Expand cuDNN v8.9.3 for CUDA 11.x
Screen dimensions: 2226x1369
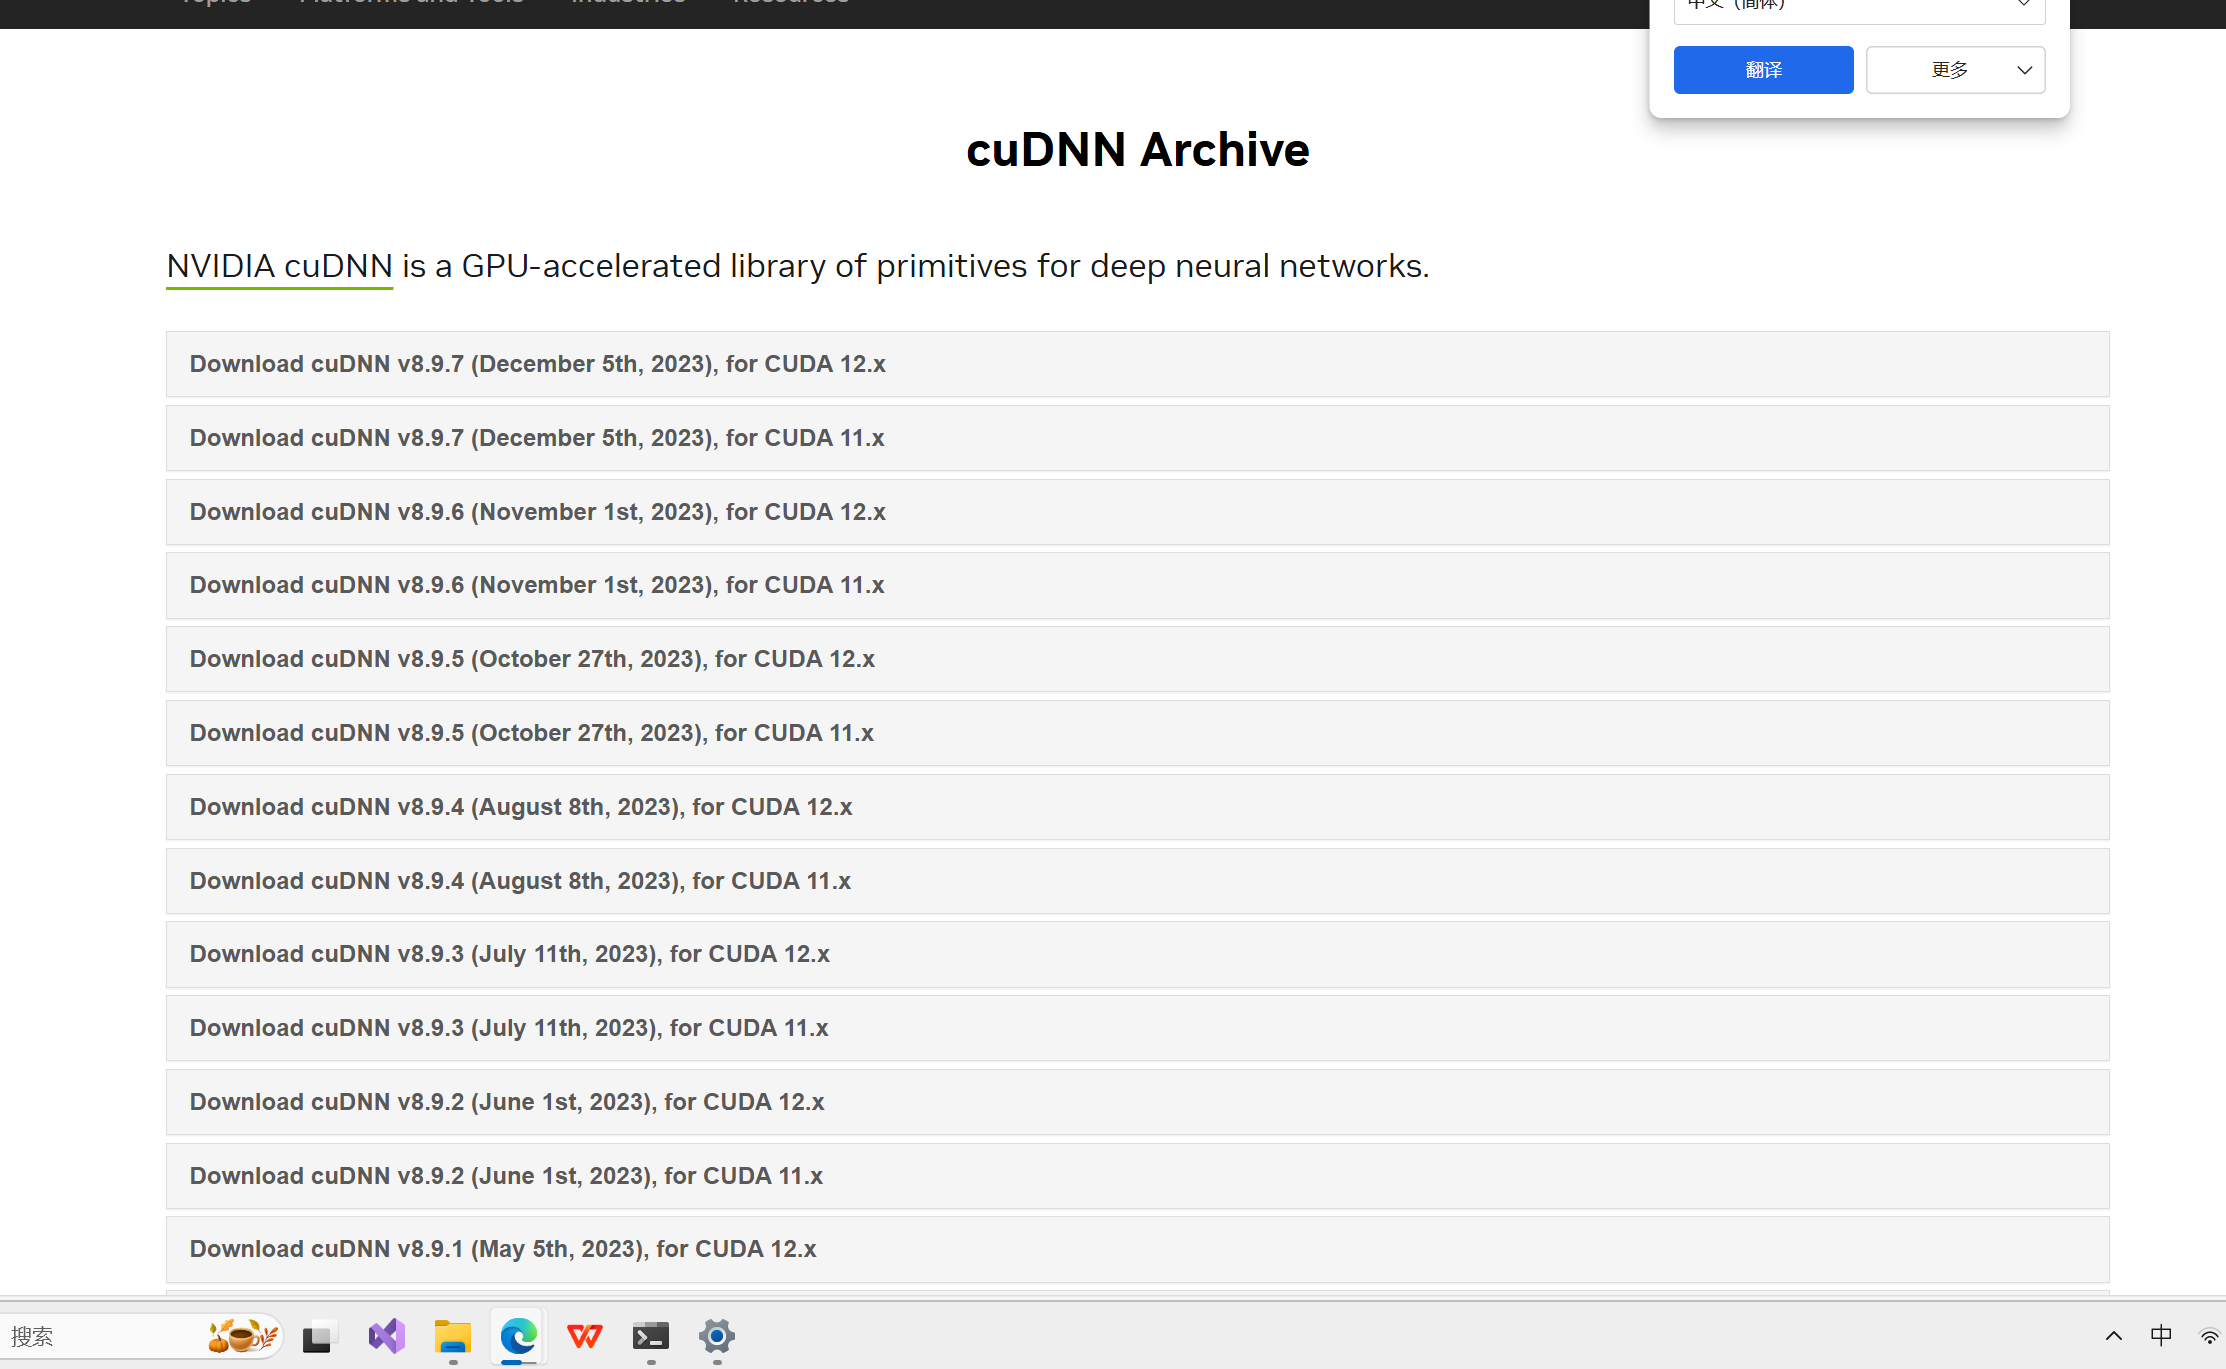point(1137,1028)
